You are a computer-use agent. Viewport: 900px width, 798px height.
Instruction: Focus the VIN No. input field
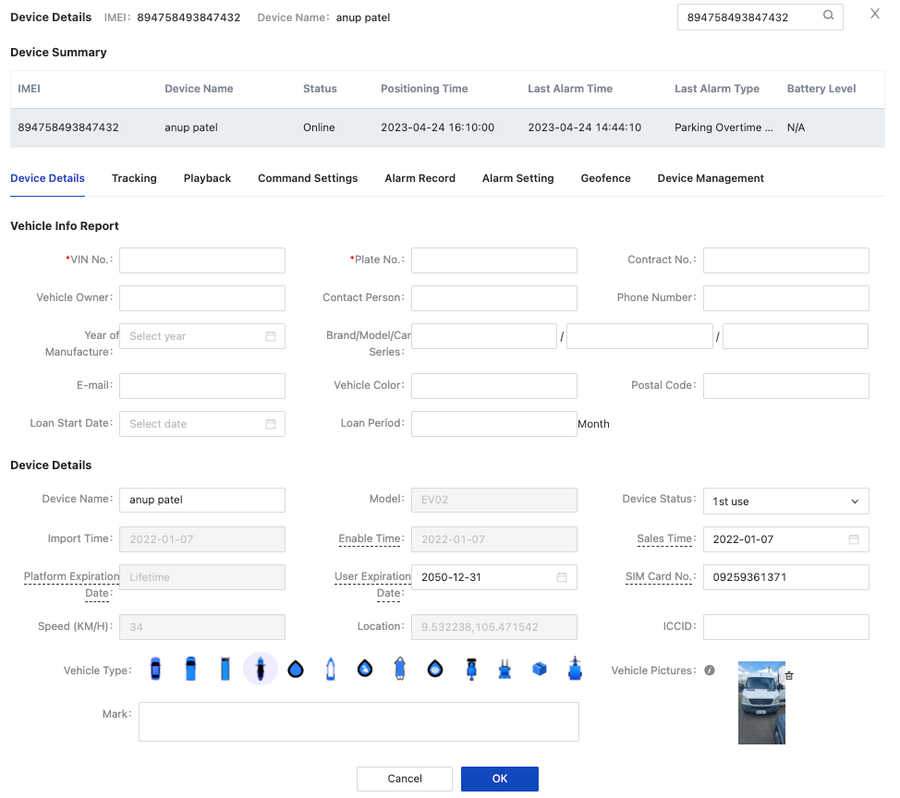pos(202,260)
